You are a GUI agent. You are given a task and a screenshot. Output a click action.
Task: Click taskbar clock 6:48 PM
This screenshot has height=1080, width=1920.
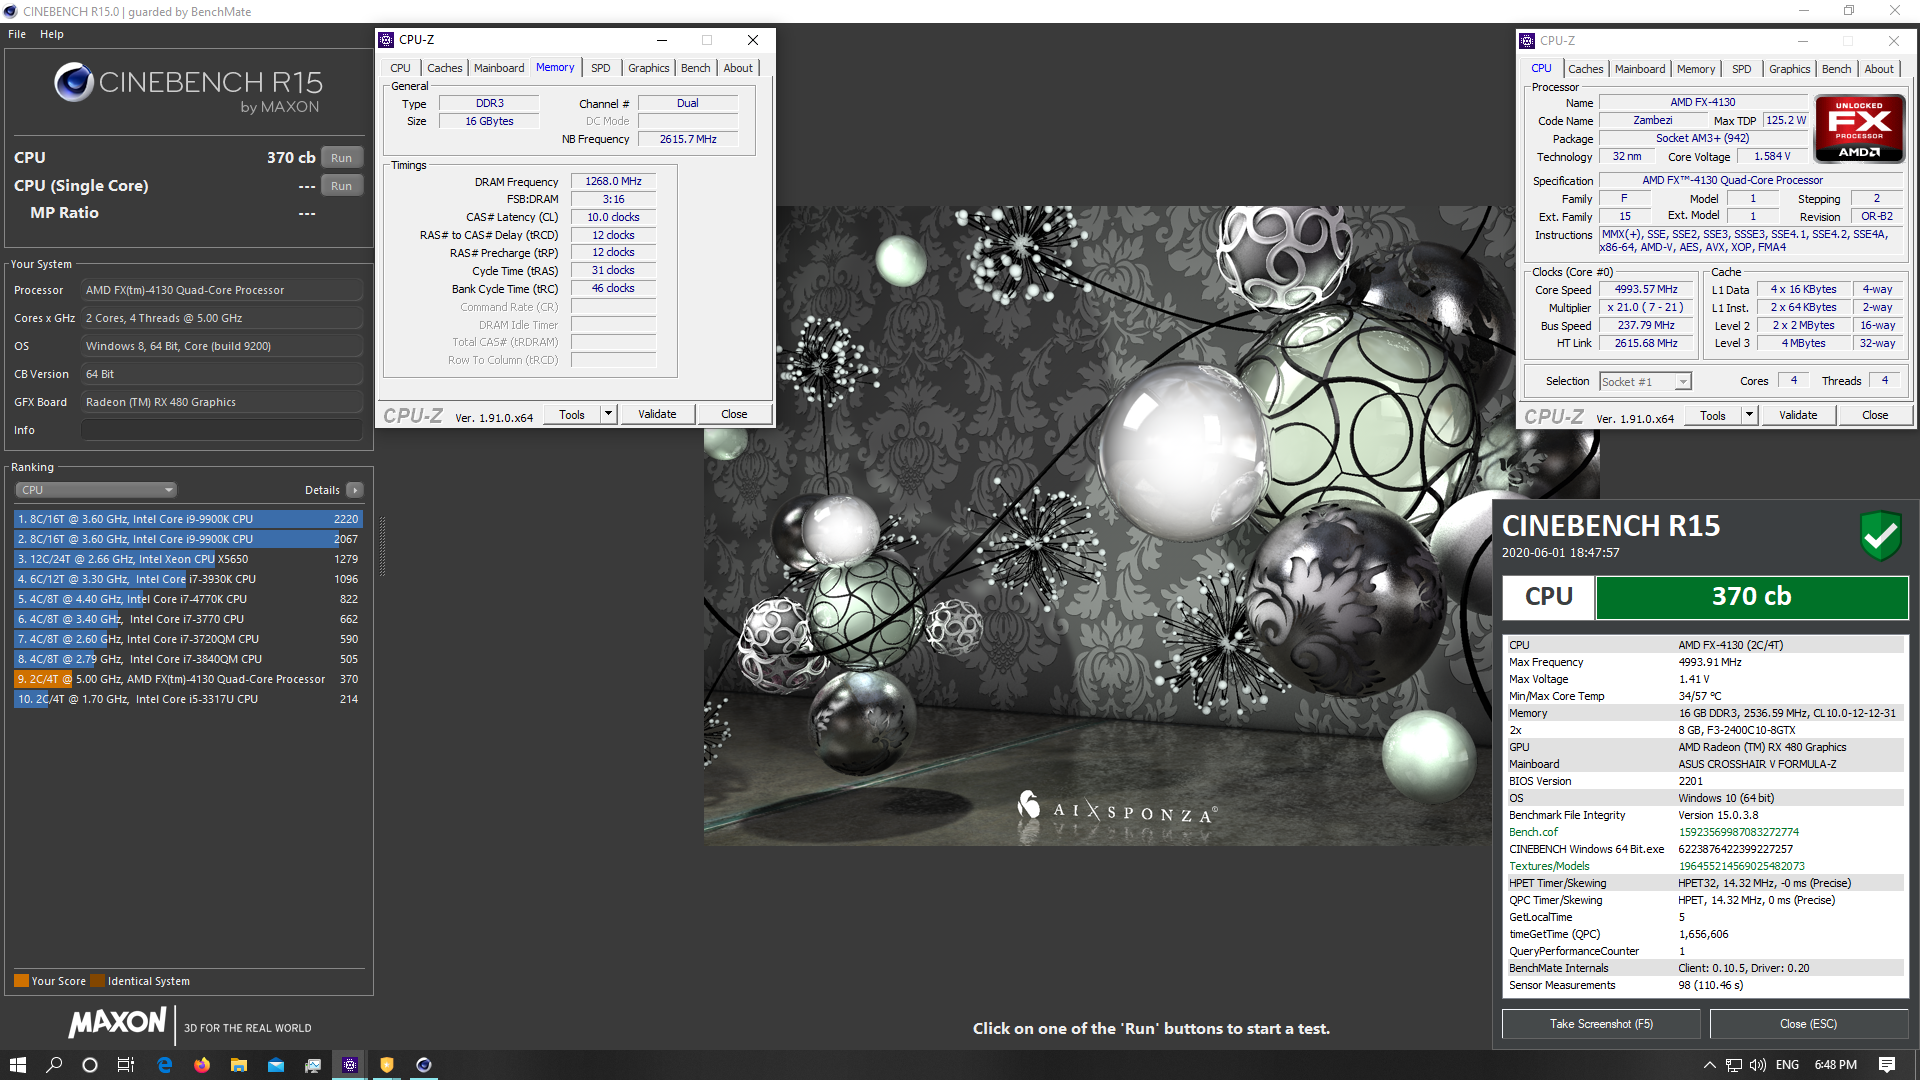point(1835,1065)
